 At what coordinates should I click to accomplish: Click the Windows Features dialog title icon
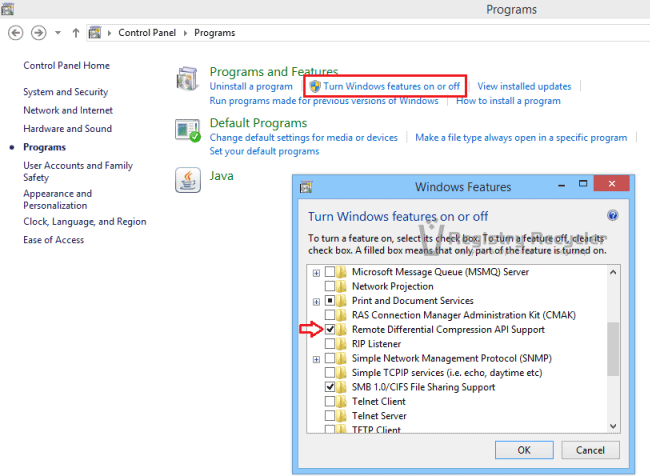point(306,187)
